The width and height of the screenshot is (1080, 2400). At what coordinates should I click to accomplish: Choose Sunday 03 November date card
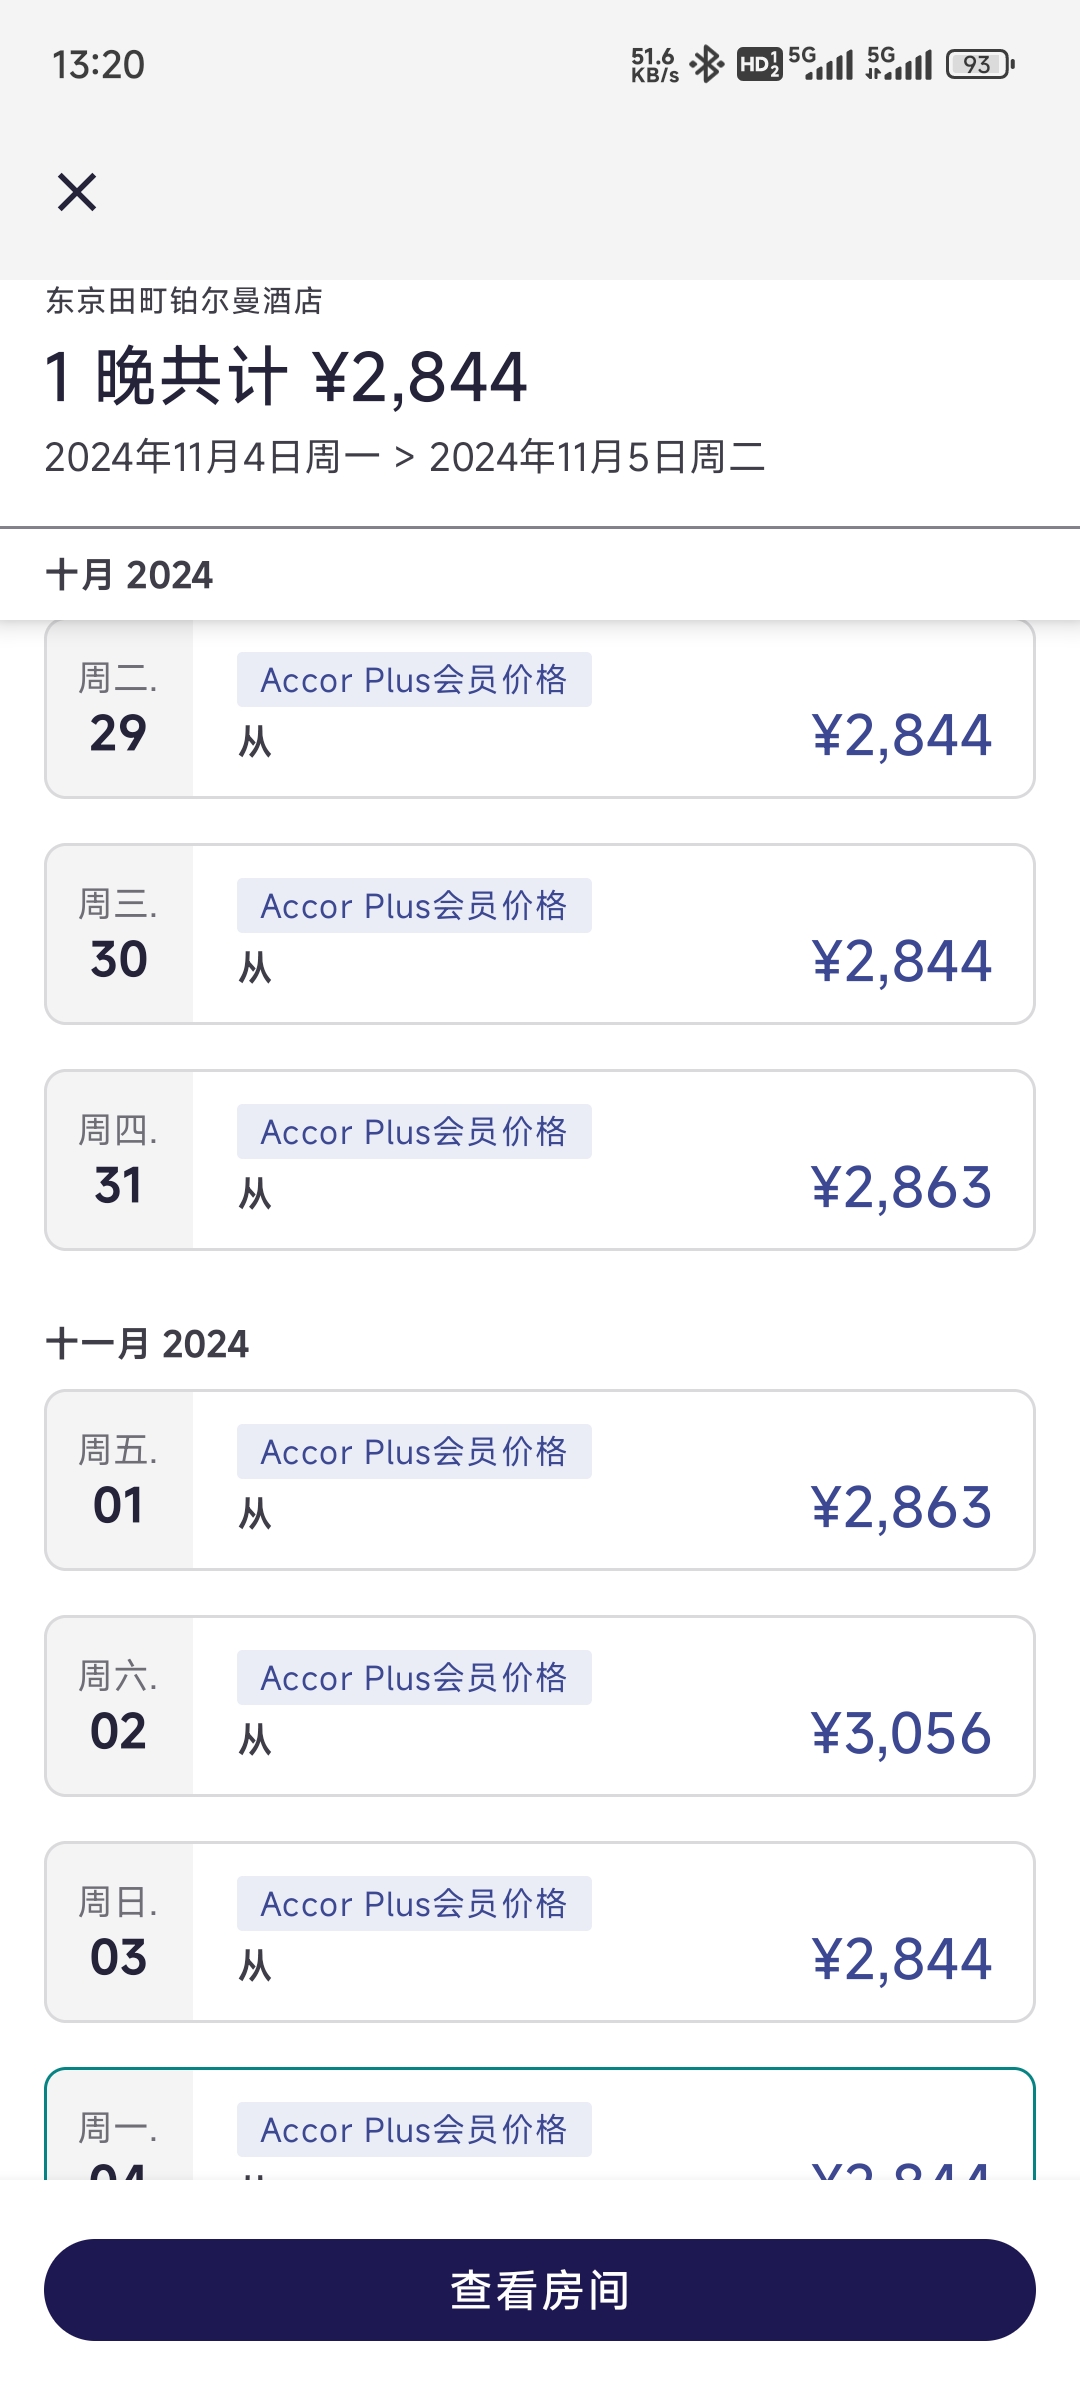pos(540,1932)
